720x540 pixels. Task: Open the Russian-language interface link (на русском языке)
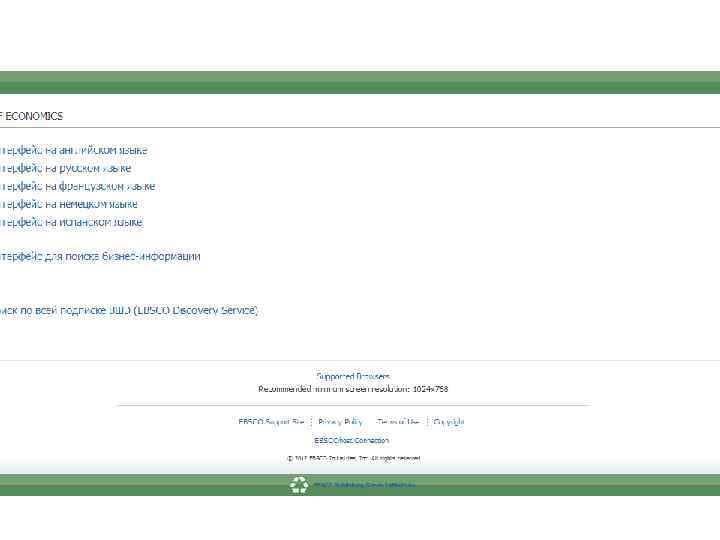coord(65,169)
